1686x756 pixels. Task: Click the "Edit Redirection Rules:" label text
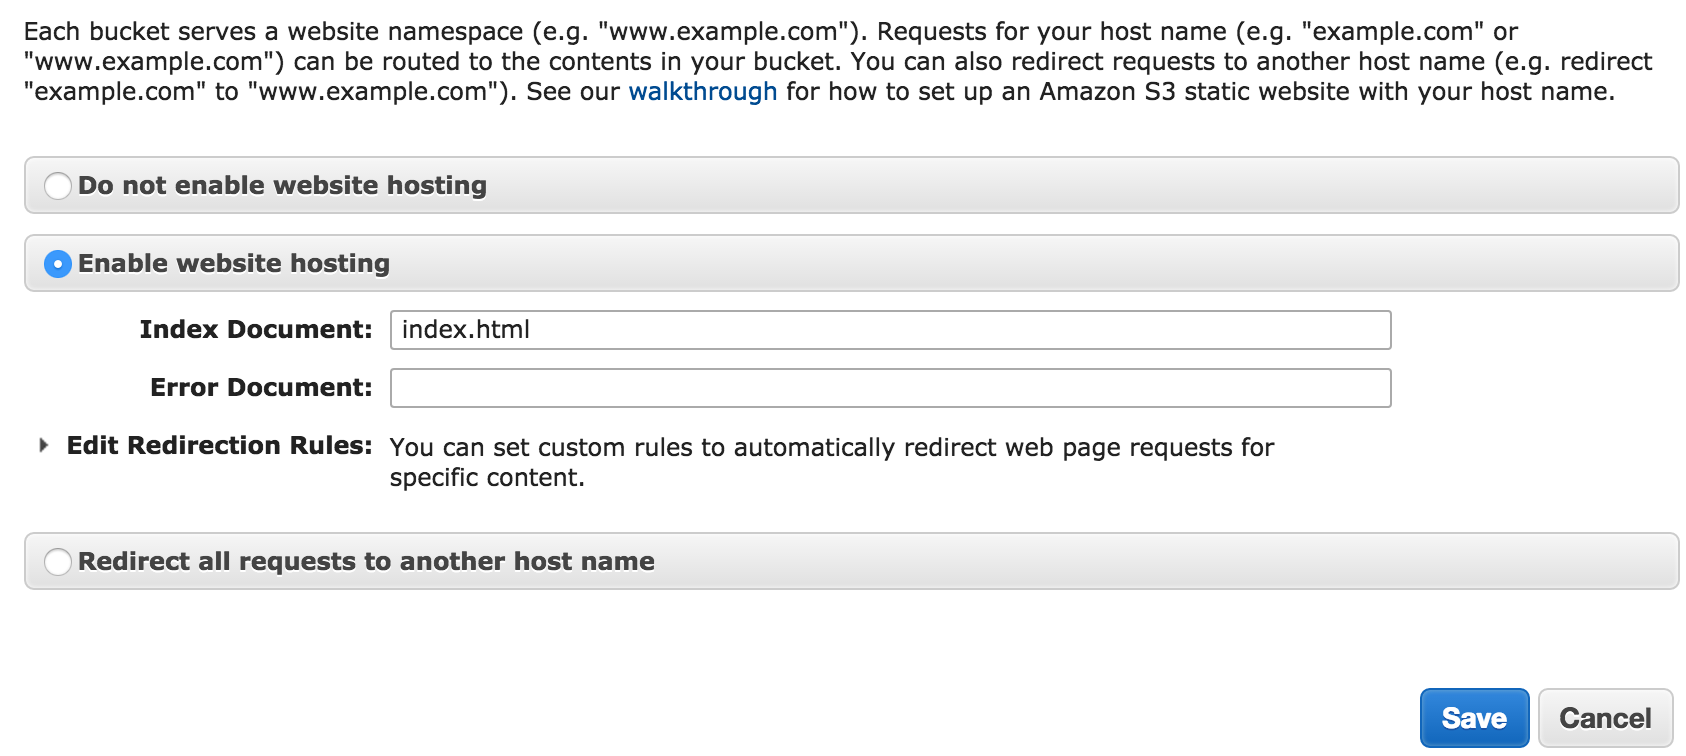point(219,446)
